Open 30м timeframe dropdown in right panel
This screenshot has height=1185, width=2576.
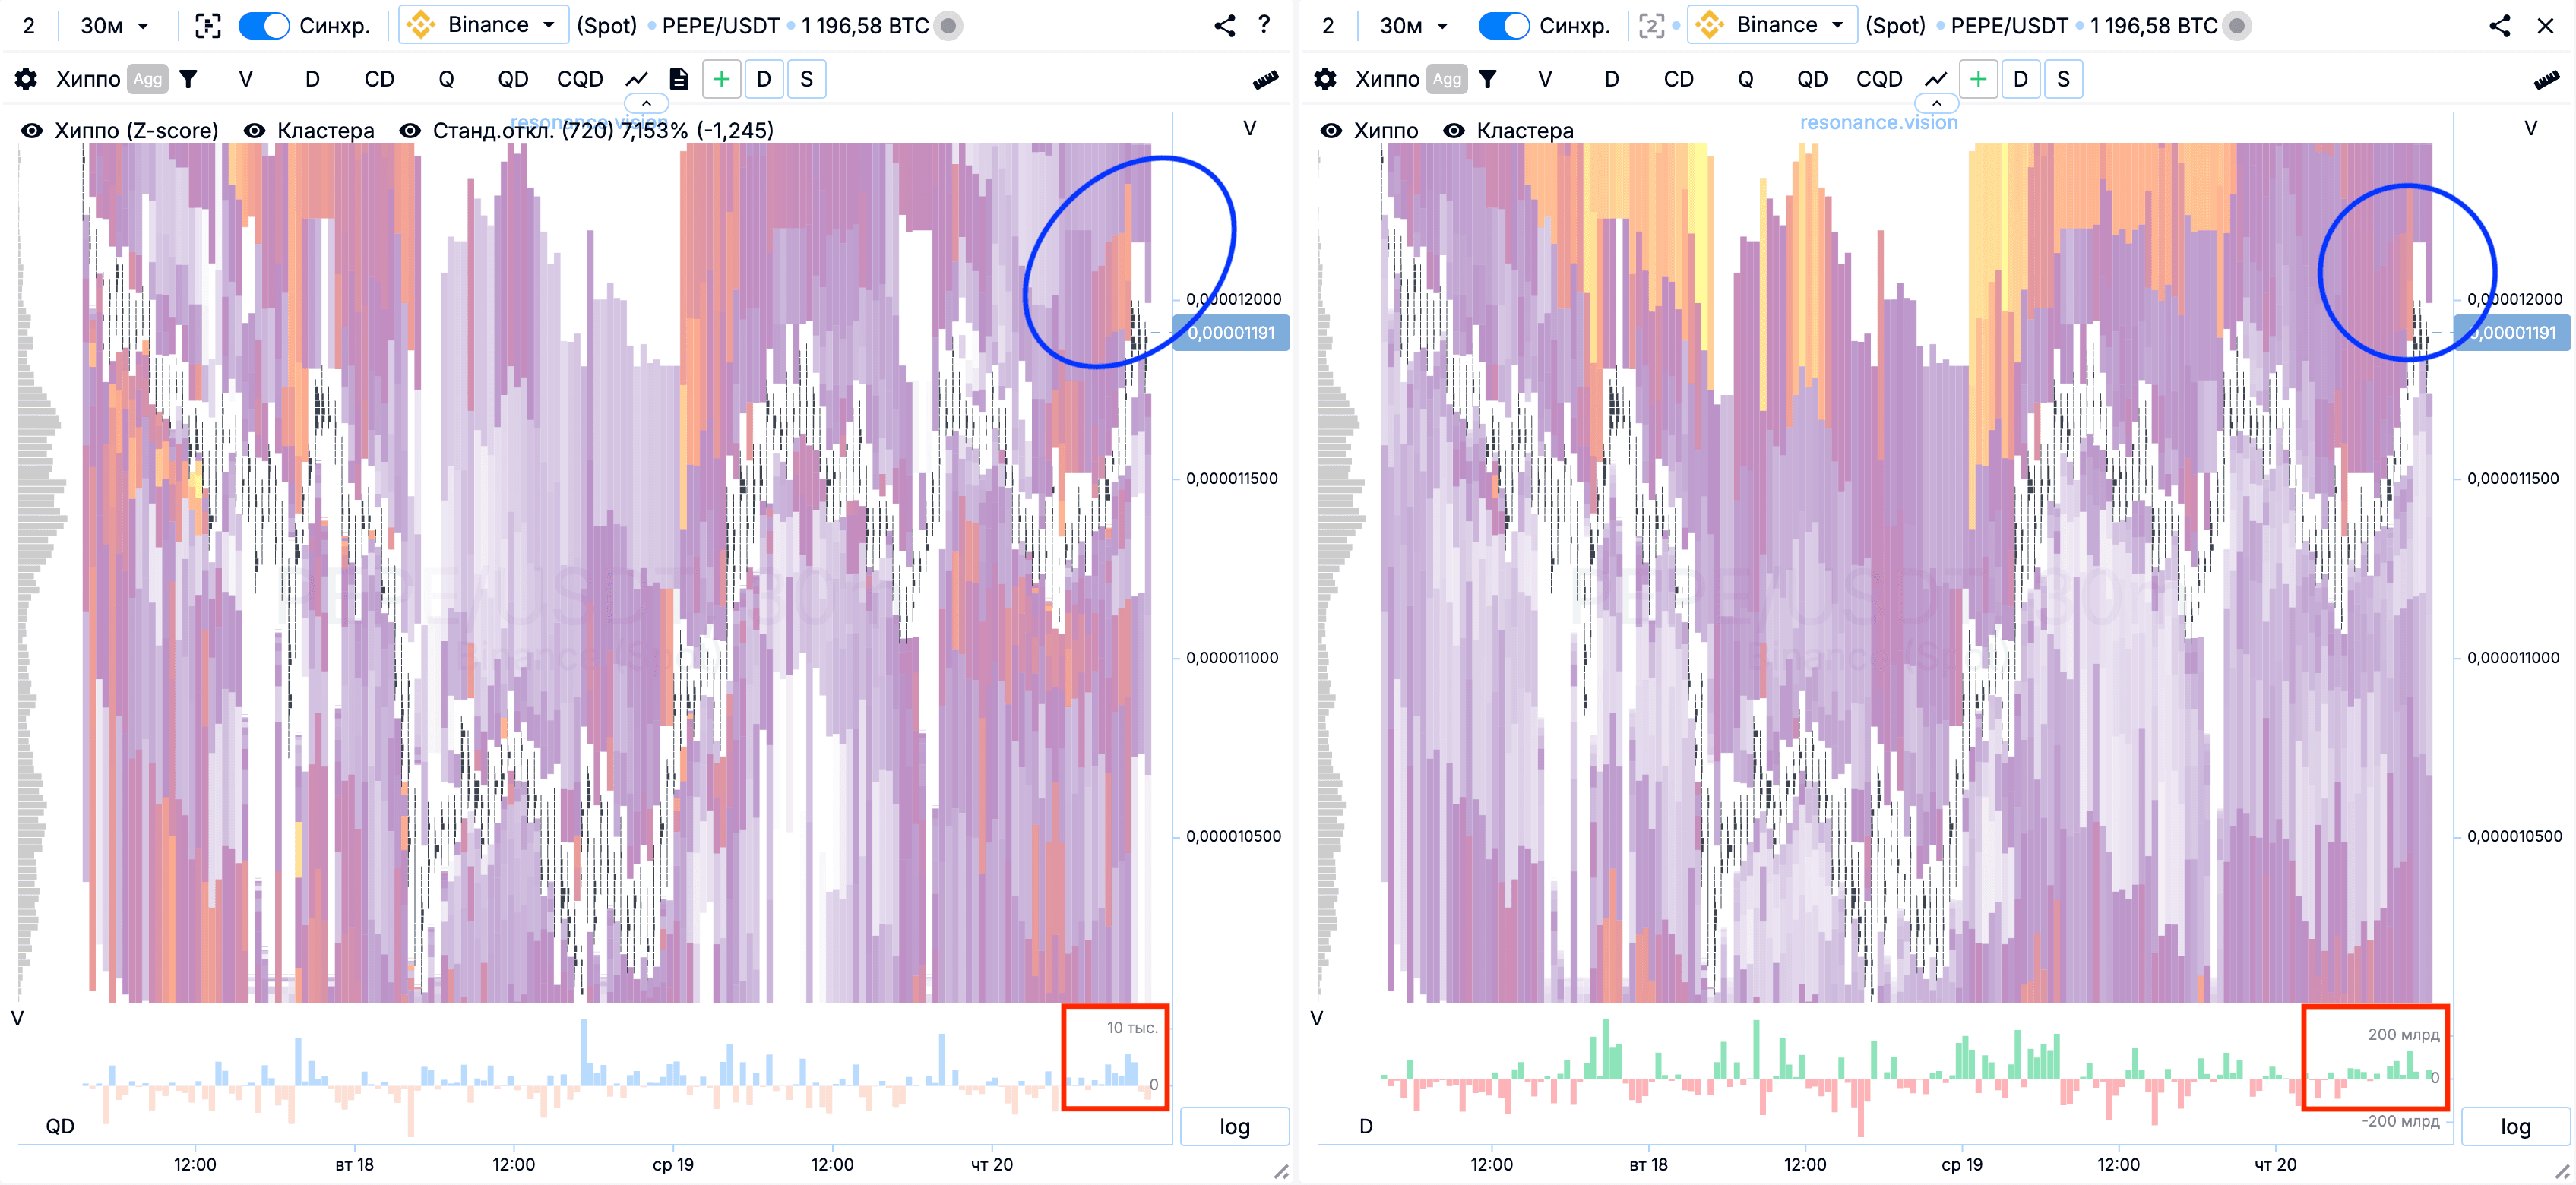pos(1413,25)
